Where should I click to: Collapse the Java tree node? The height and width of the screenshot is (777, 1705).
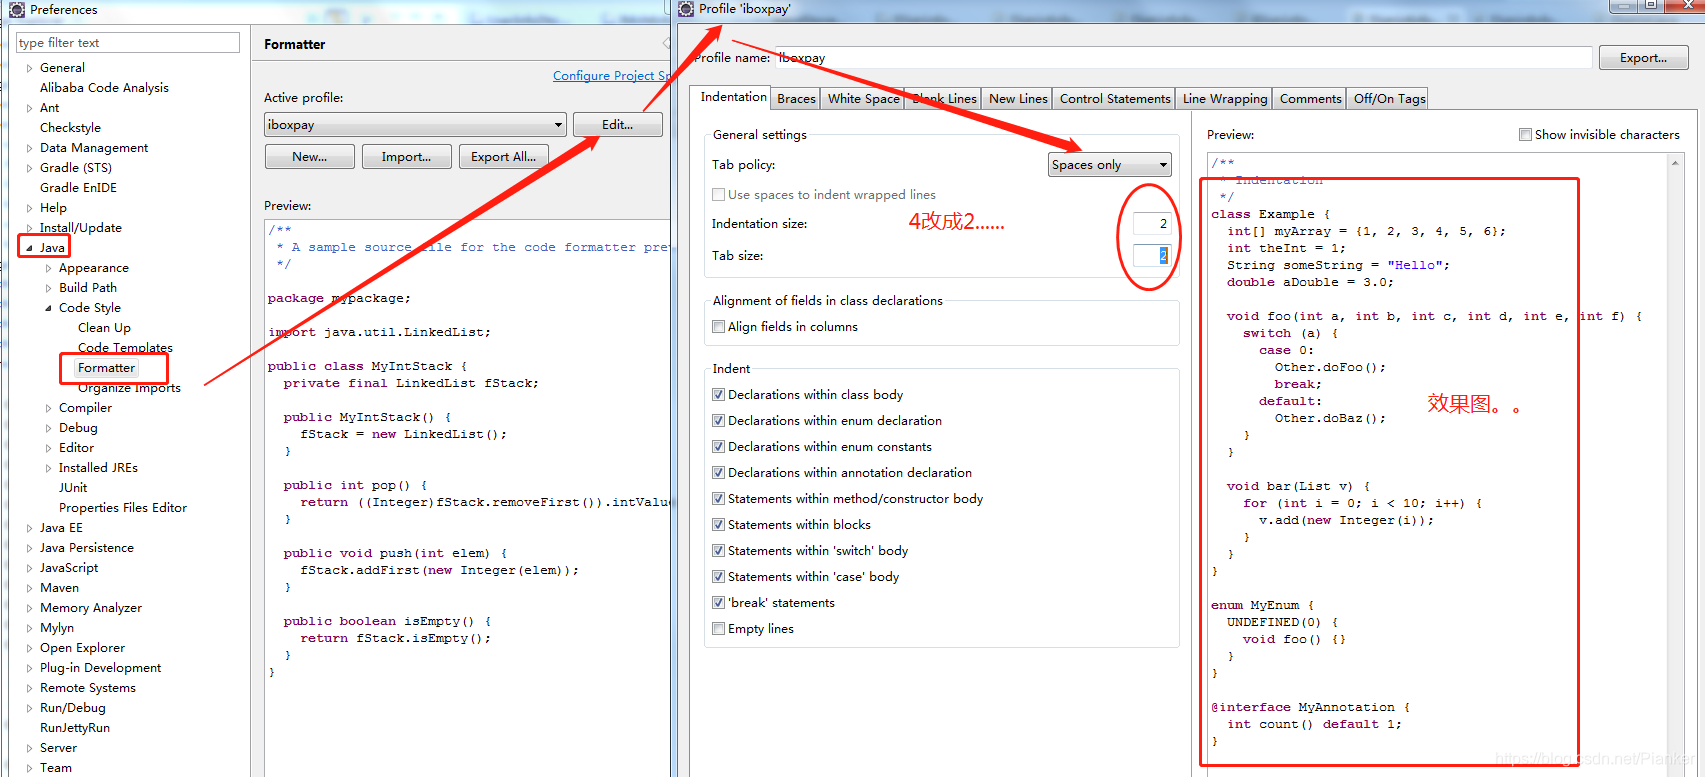point(29,248)
